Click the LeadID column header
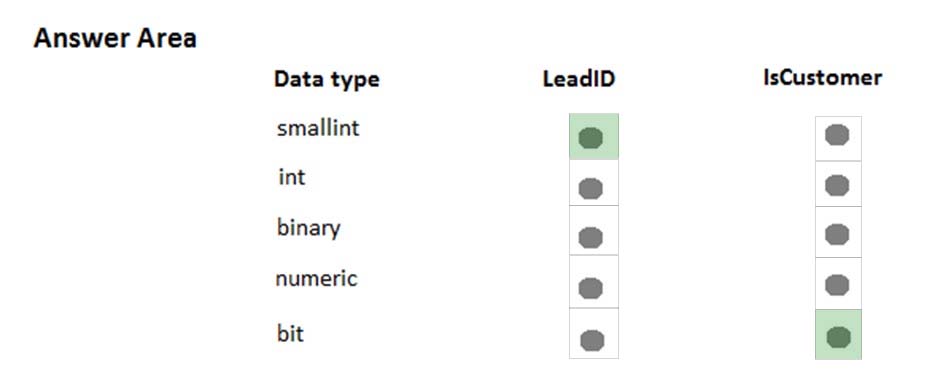Viewport: 927px width, 379px height. click(x=579, y=79)
